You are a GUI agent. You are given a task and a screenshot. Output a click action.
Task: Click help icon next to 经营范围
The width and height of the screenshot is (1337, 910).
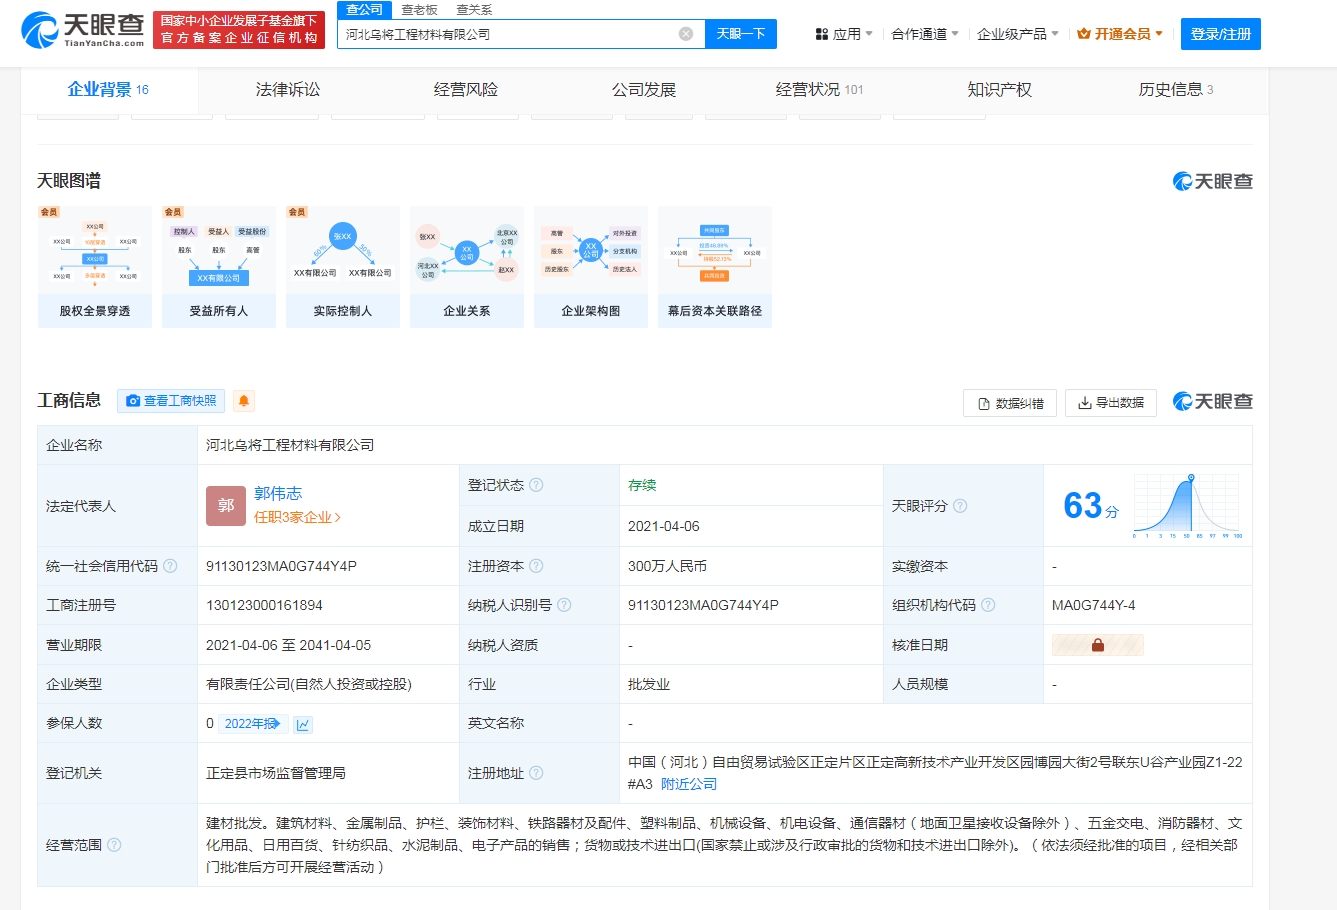pyautogui.click(x=114, y=845)
